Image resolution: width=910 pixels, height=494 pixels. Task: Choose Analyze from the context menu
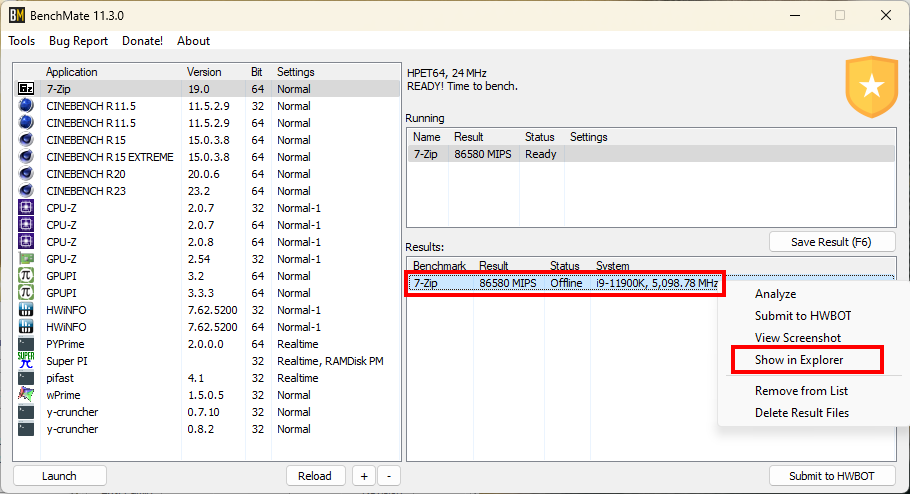pyautogui.click(x=775, y=294)
